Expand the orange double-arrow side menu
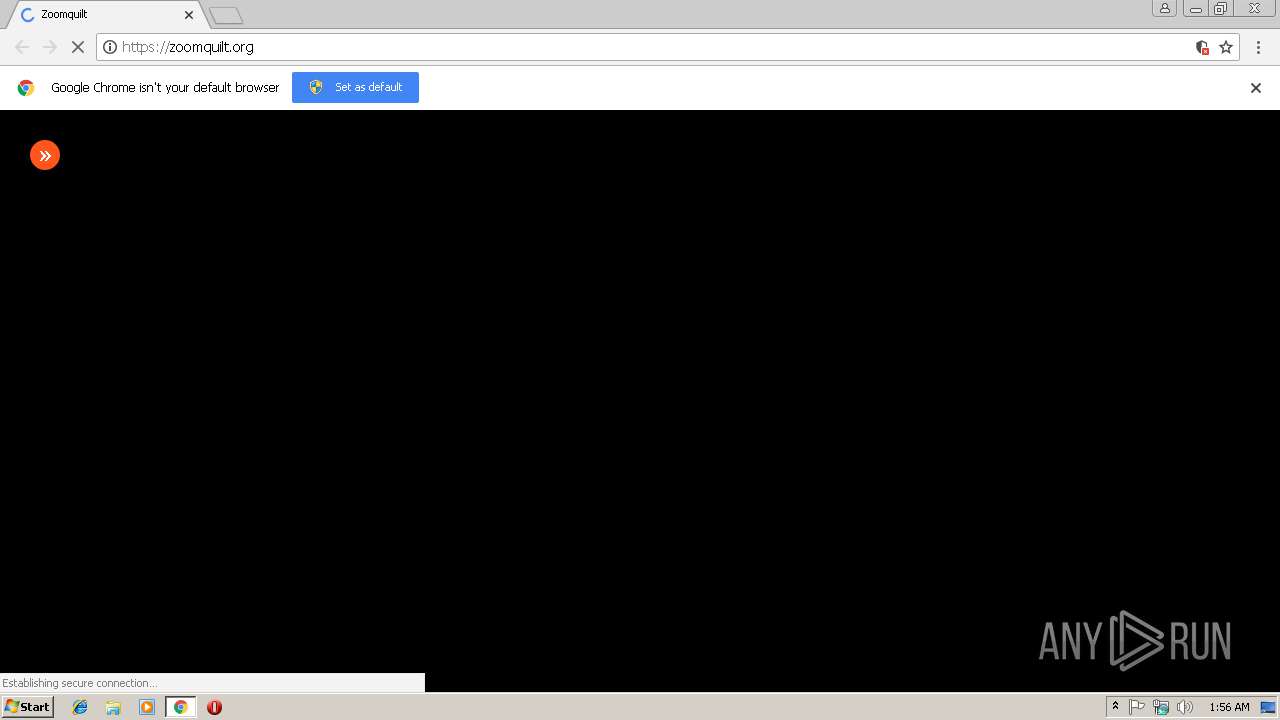Image resolution: width=1280 pixels, height=720 pixels. pyautogui.click(x=45, y=155)
